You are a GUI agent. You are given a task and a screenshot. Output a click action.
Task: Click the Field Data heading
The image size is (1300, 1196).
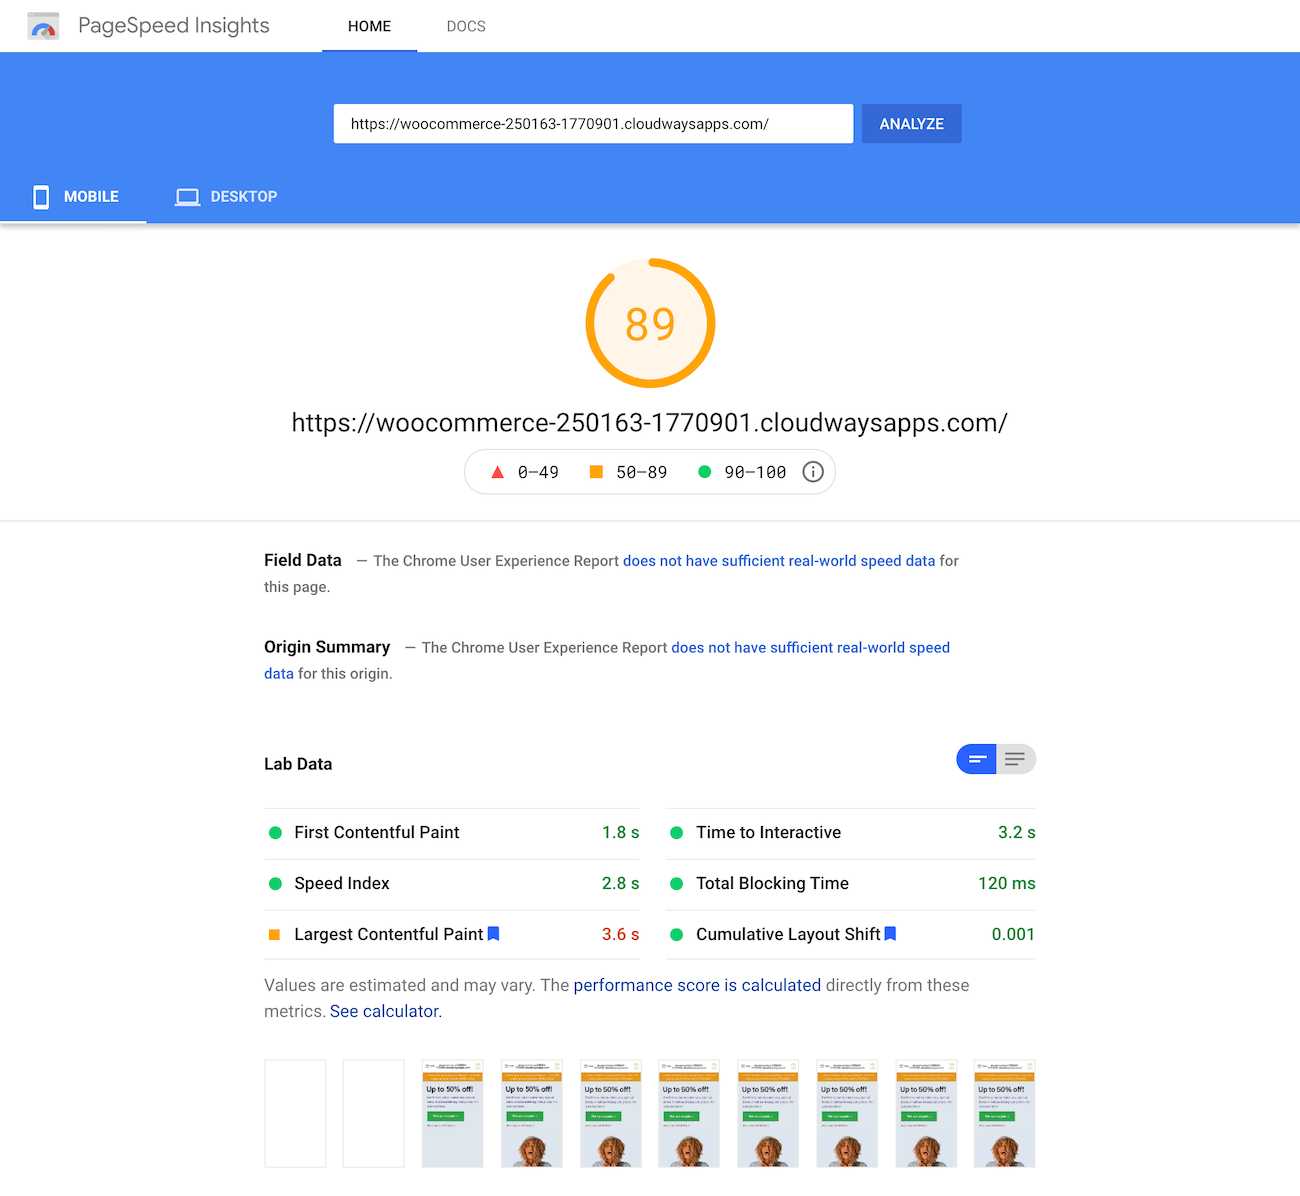tap(303, 560)
